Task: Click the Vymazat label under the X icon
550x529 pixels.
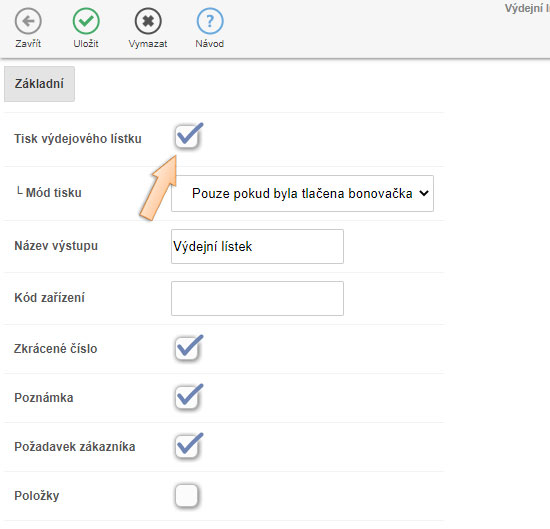Action: pos(148,44)
